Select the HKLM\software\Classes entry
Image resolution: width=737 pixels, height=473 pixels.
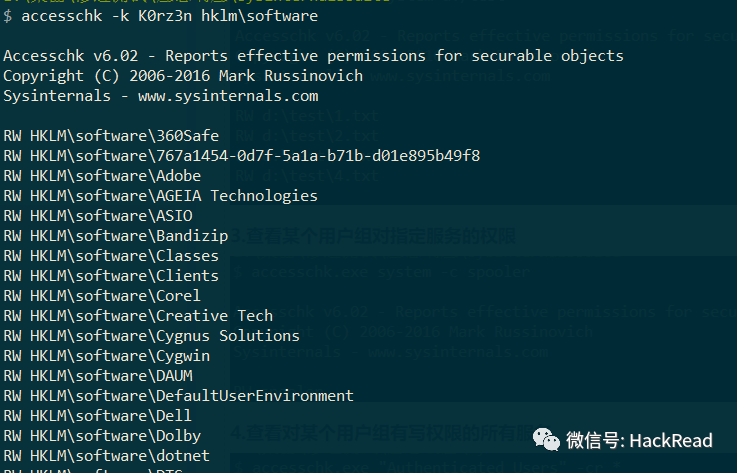pos(111,256)
